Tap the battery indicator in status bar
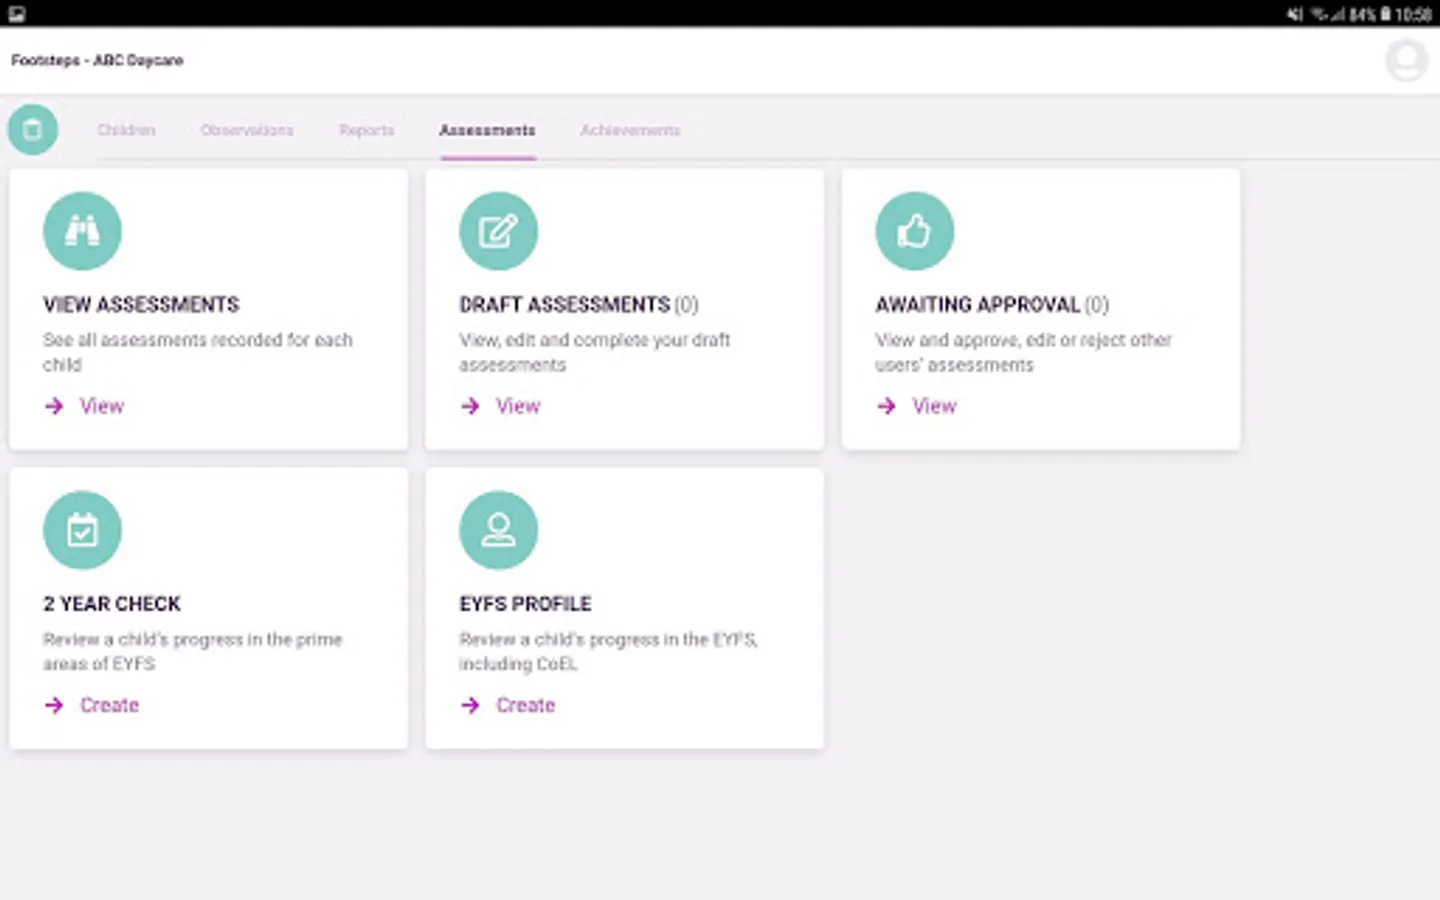 click(x=1385, y=14)
